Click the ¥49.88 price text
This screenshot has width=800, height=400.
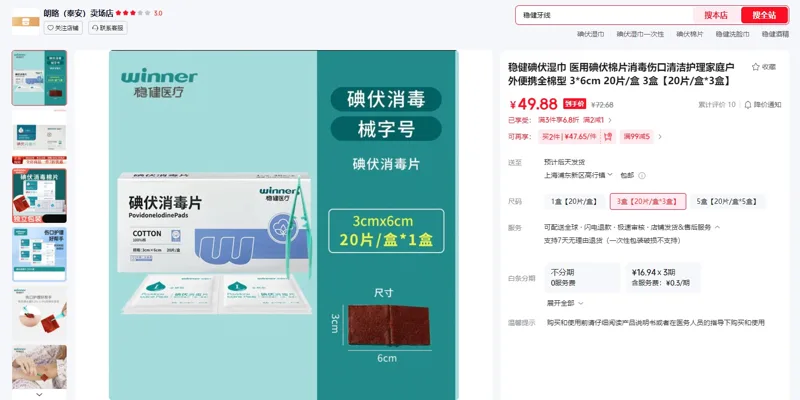tap(533, 104)
